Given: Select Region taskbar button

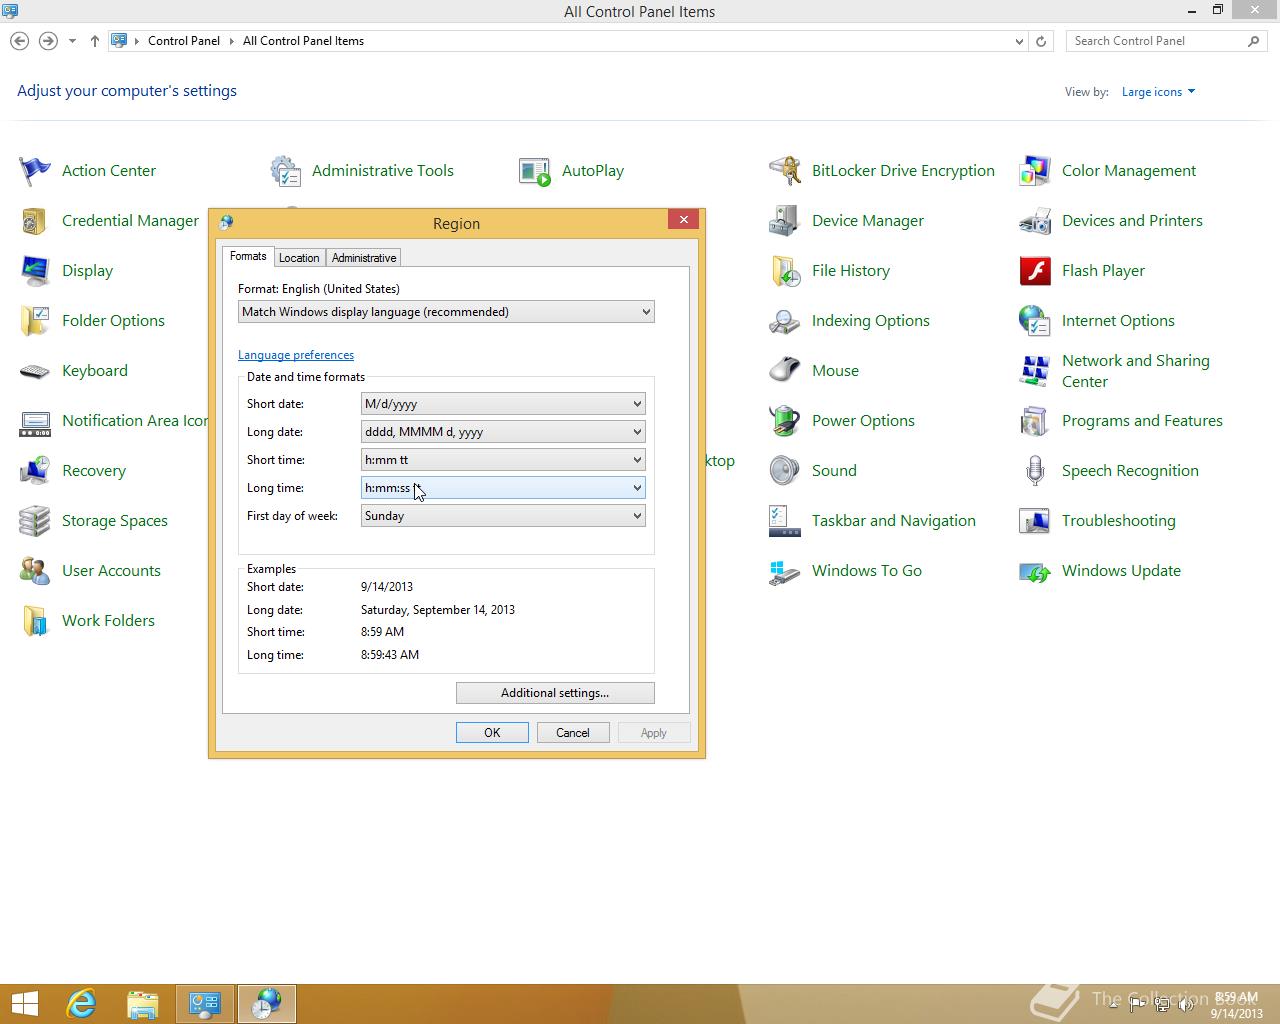Looking at the screenshot, I should (x=266, y=1004).
